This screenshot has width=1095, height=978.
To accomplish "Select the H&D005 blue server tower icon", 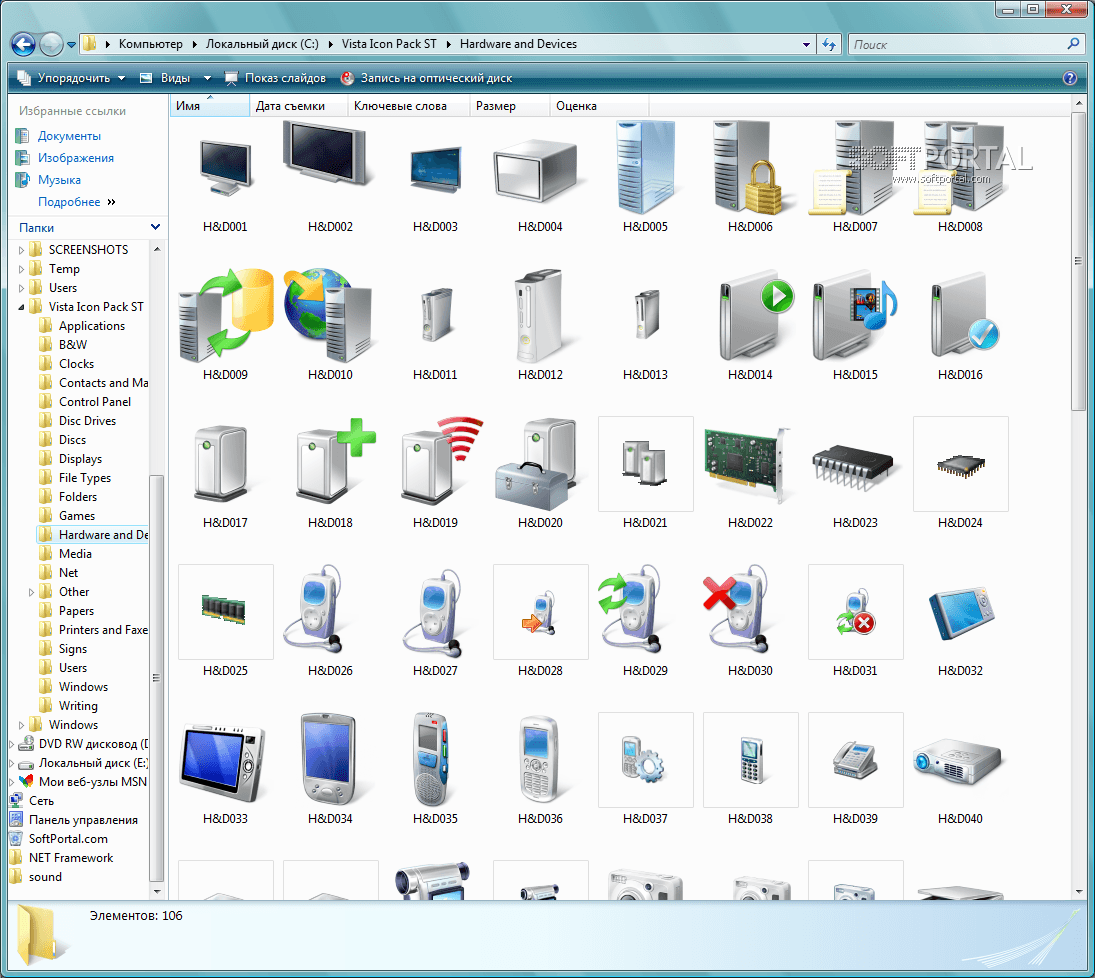I will (x=645, y=168).
